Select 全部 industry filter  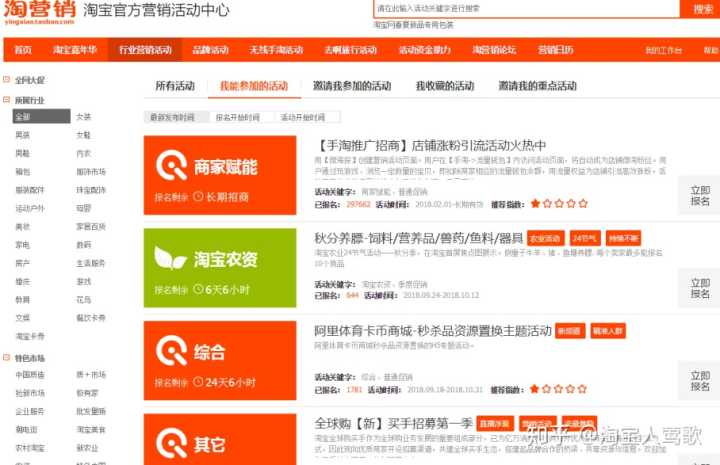coord(41,117)
